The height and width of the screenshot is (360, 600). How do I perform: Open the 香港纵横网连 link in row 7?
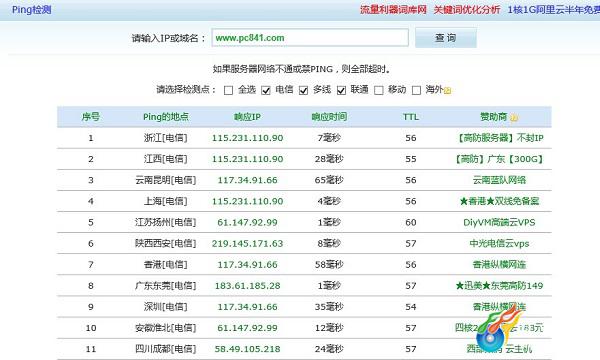(499, 264)
